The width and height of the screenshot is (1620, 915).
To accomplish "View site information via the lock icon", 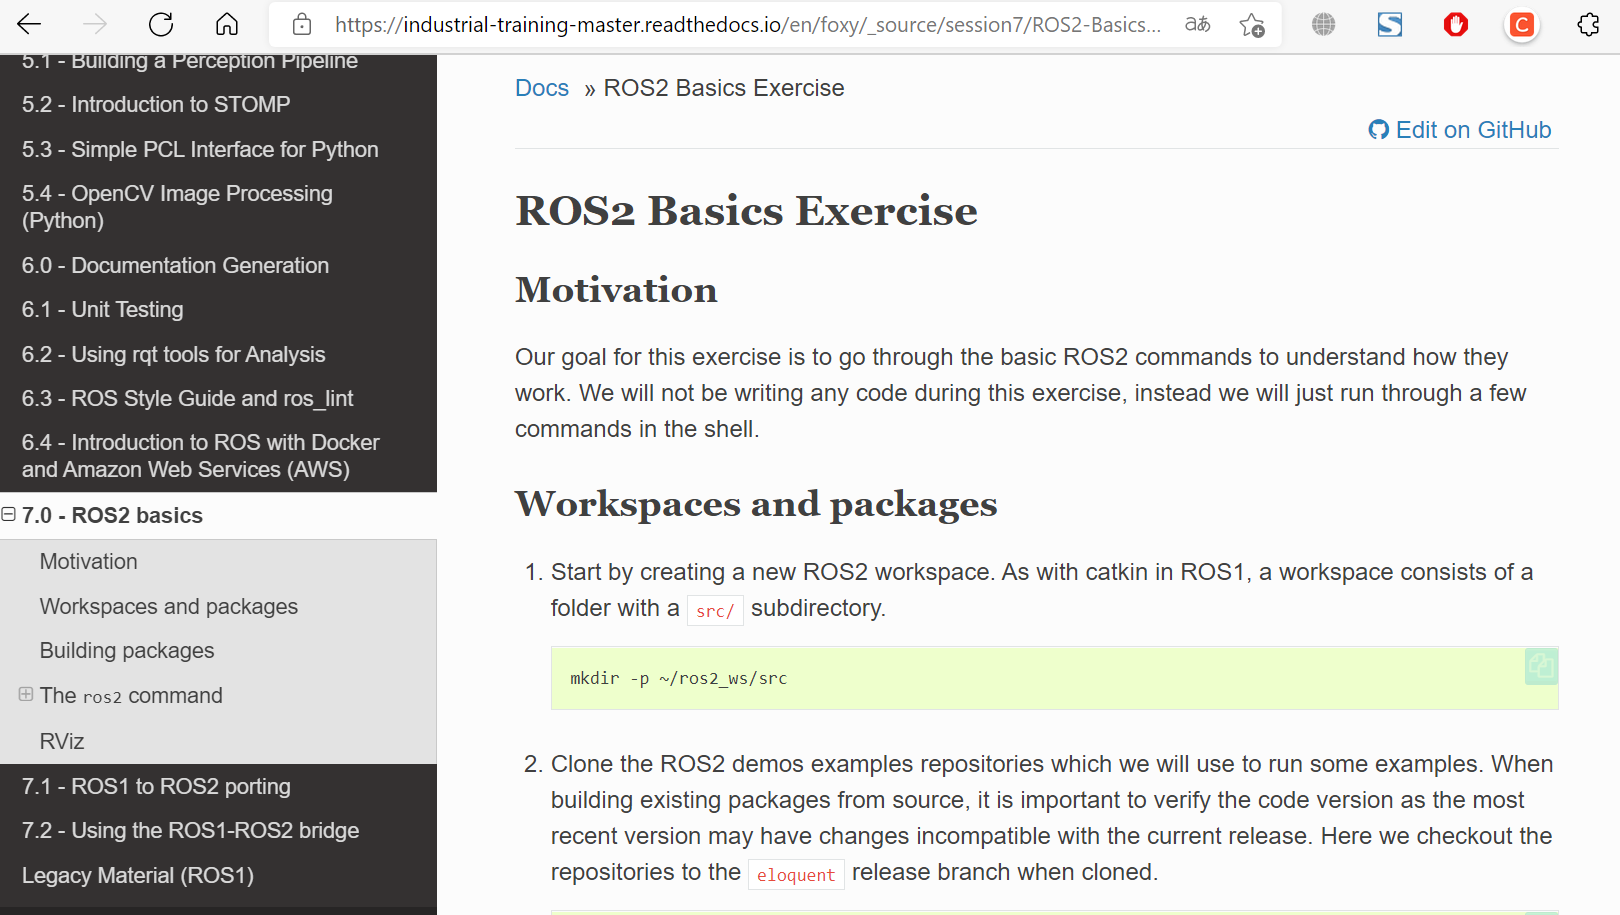I will point(301,25).
